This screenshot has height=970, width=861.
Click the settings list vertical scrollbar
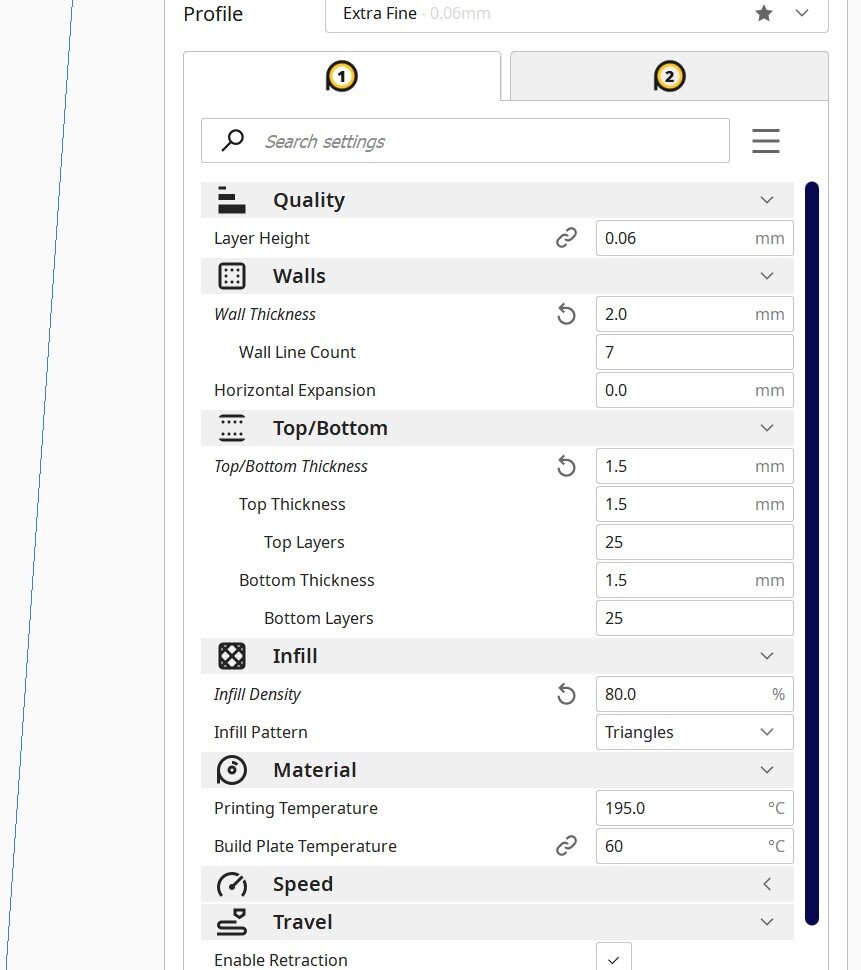[x=812, y=554]
